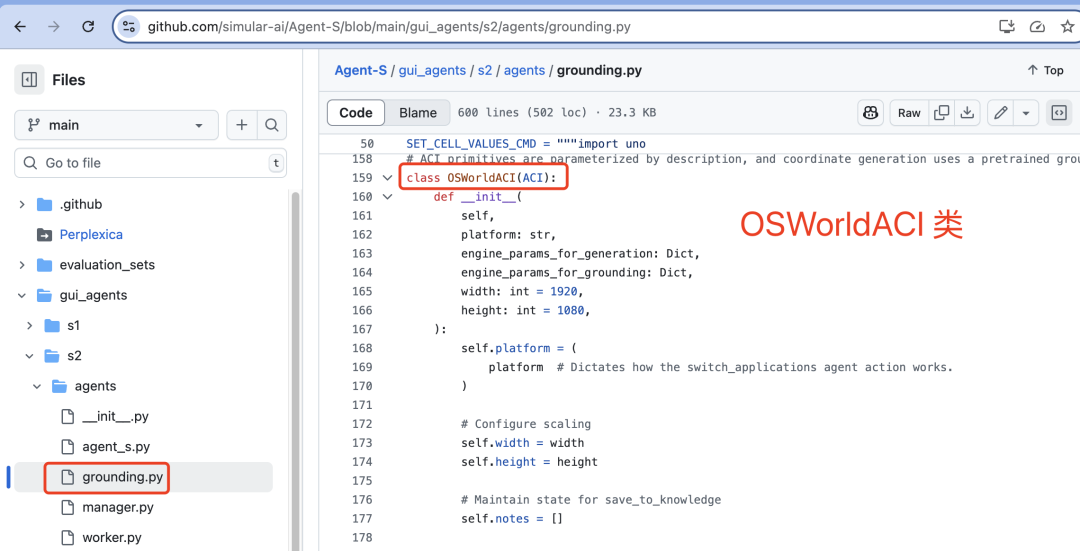1080x551 pixels.
Task: Click the OSWorldACI class name in code
Action: [x=481, y=178]
